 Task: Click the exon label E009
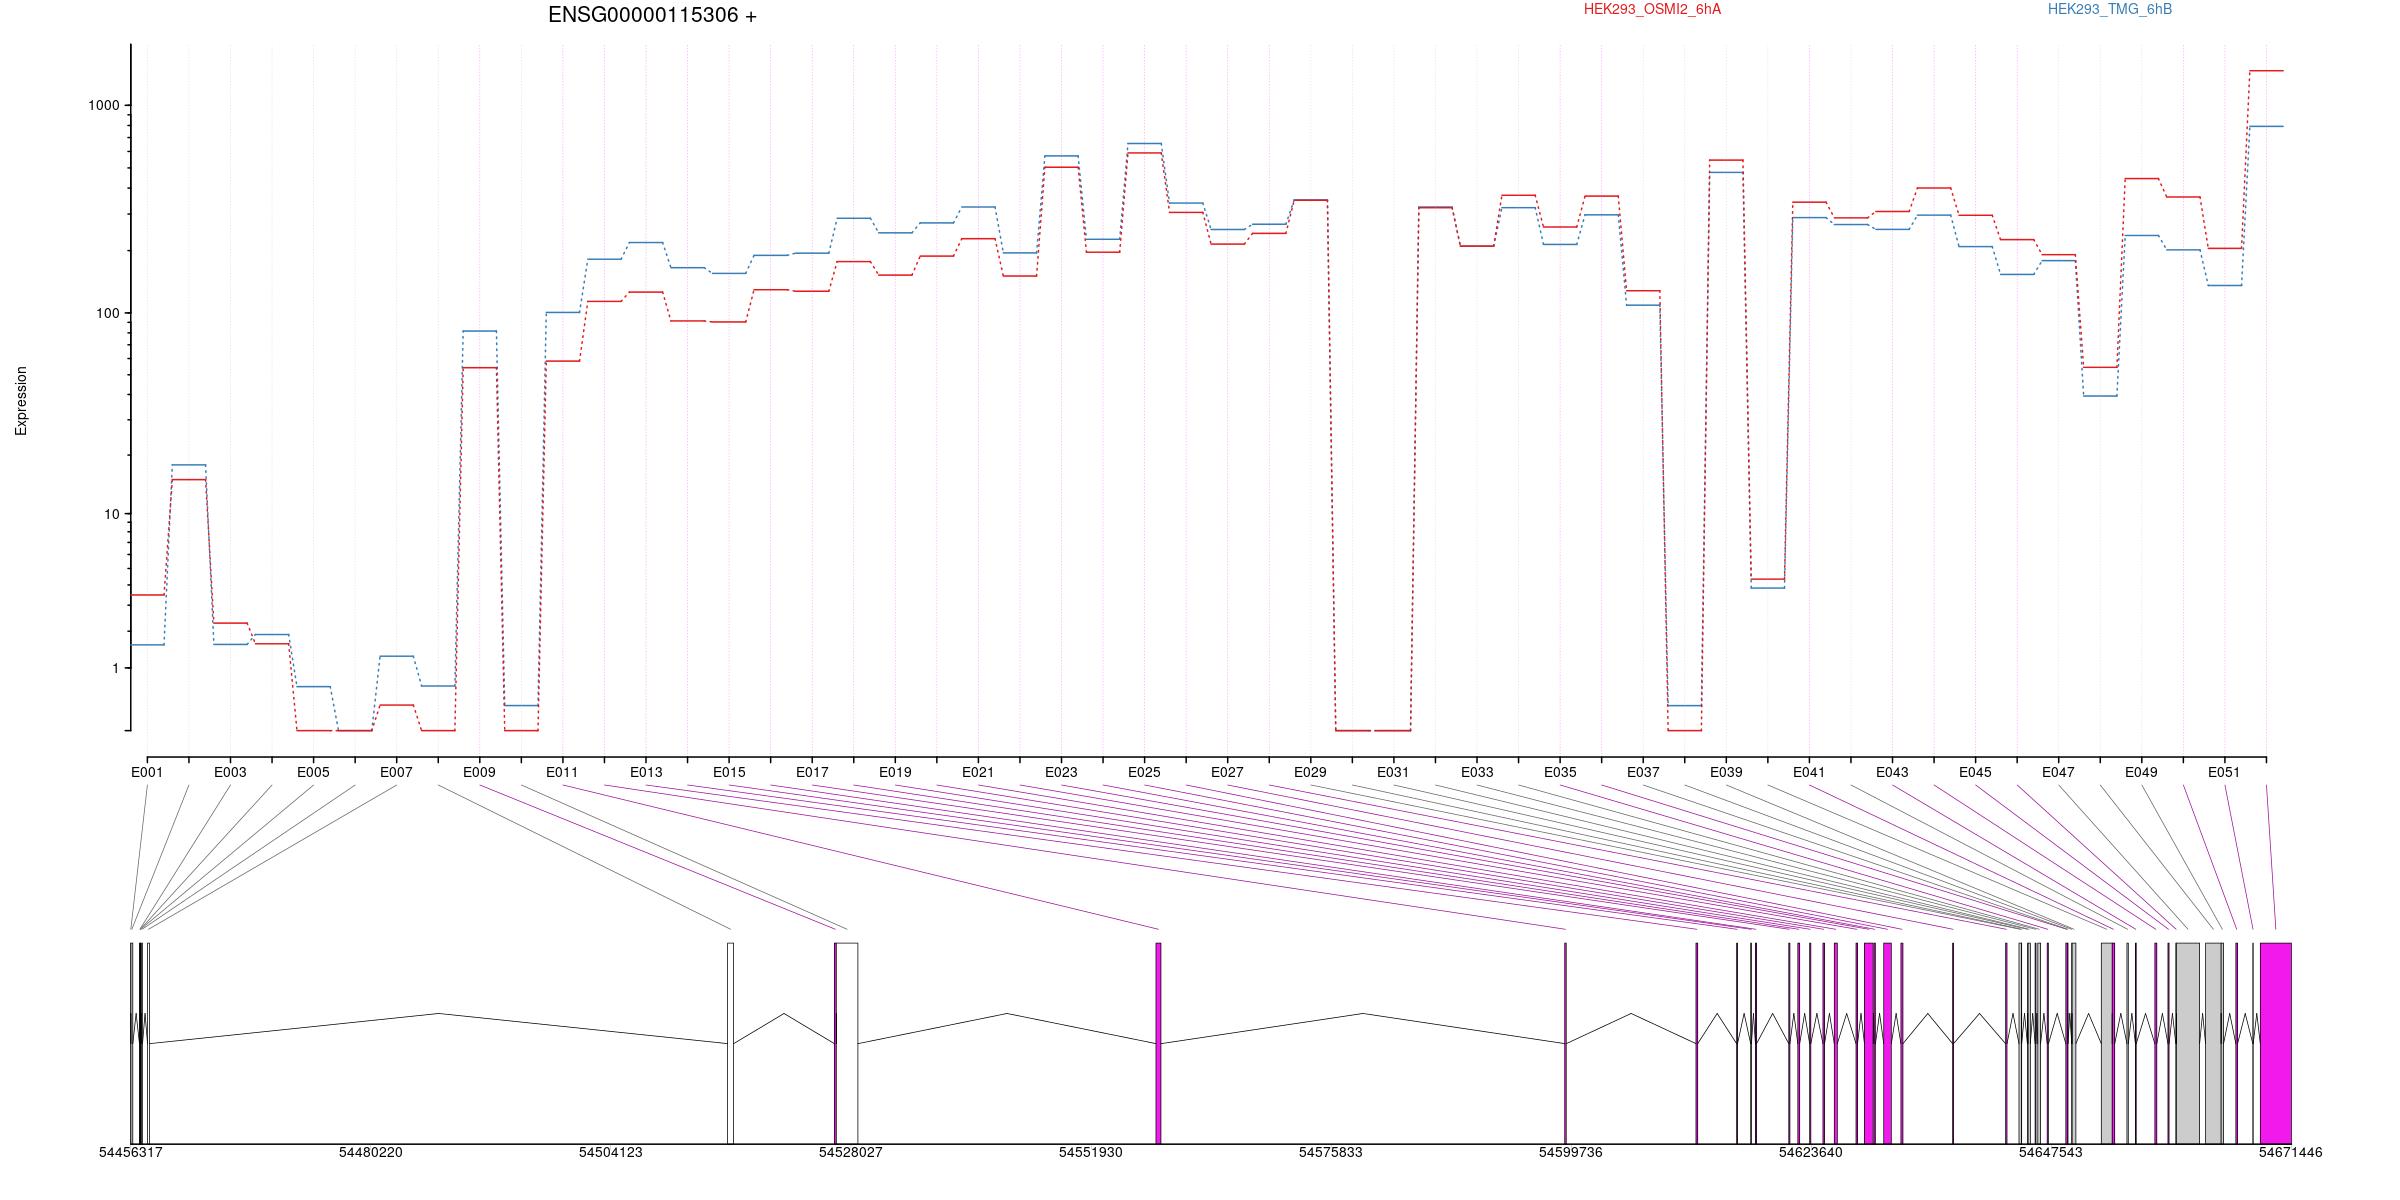(479, 772)
